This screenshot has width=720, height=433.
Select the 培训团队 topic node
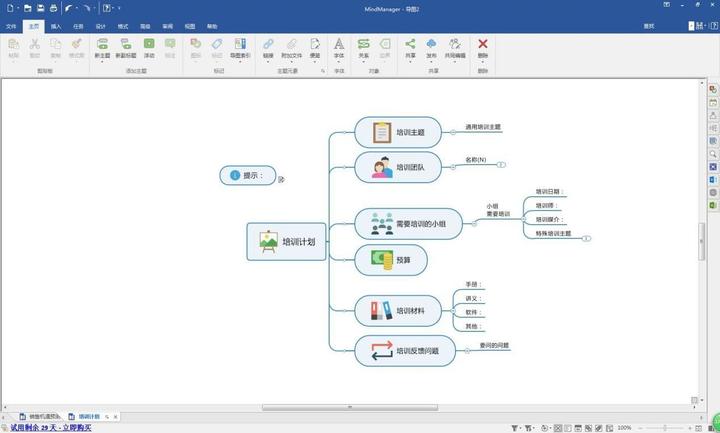click(x=398, y=167)
